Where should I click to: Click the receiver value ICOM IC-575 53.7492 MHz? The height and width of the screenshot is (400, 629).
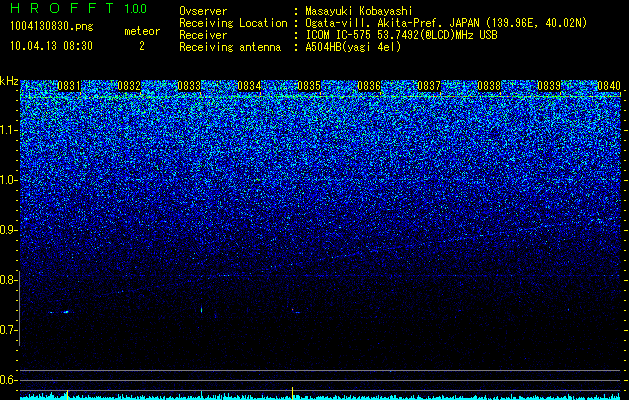[401, 35]
